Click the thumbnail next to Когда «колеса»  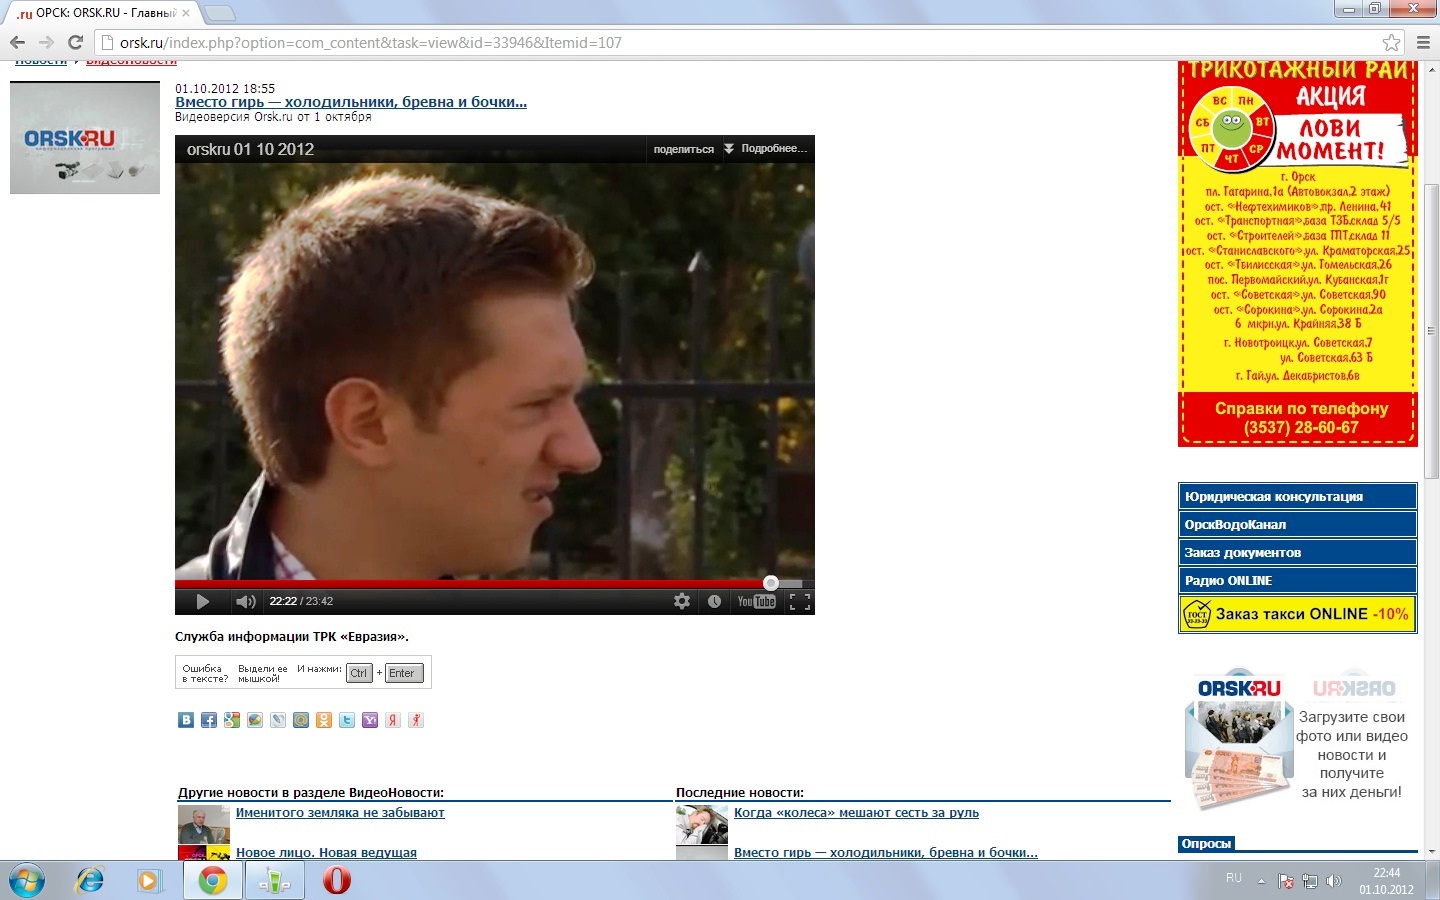point(702,824)
